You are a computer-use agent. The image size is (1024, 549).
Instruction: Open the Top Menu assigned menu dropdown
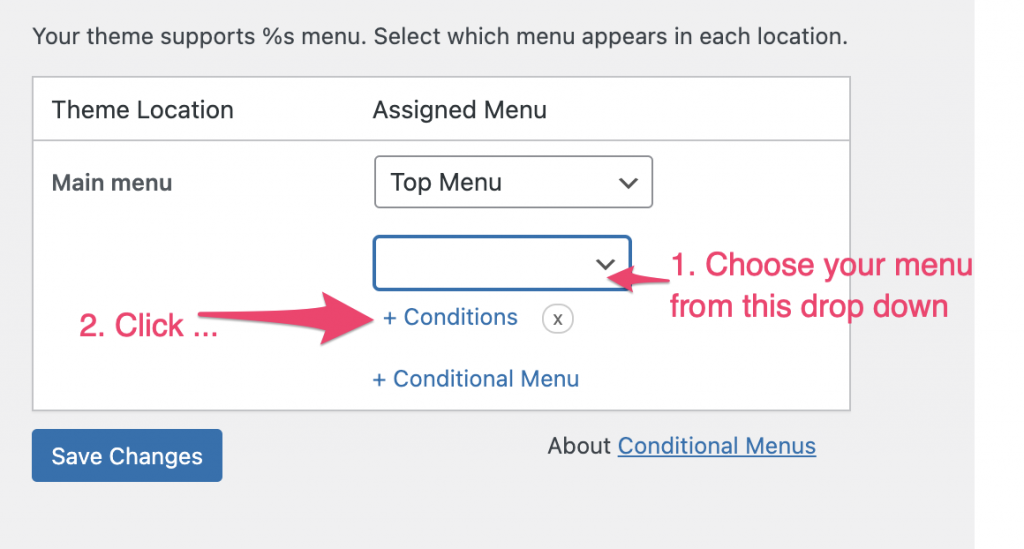coord(513,182)
